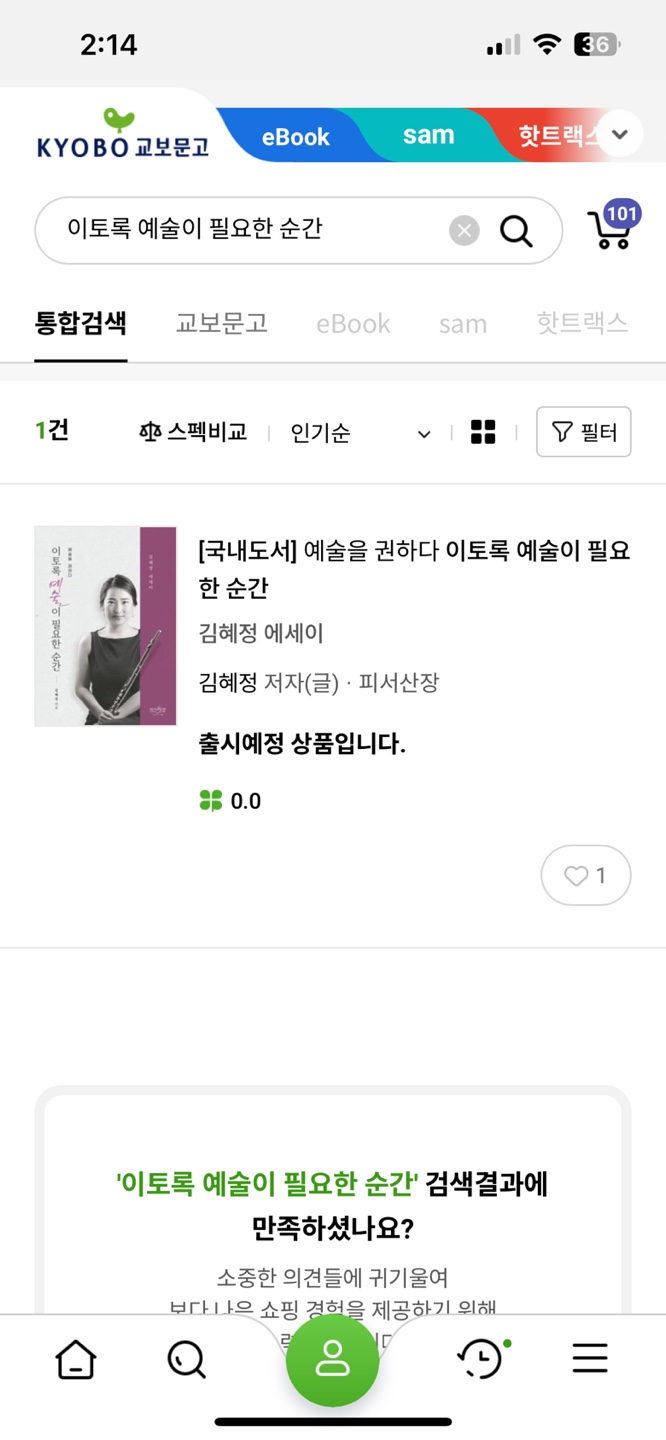Expand the top service tabs chevron
Viewport: 666px width, 1440px height.
[x=620, y=134]
